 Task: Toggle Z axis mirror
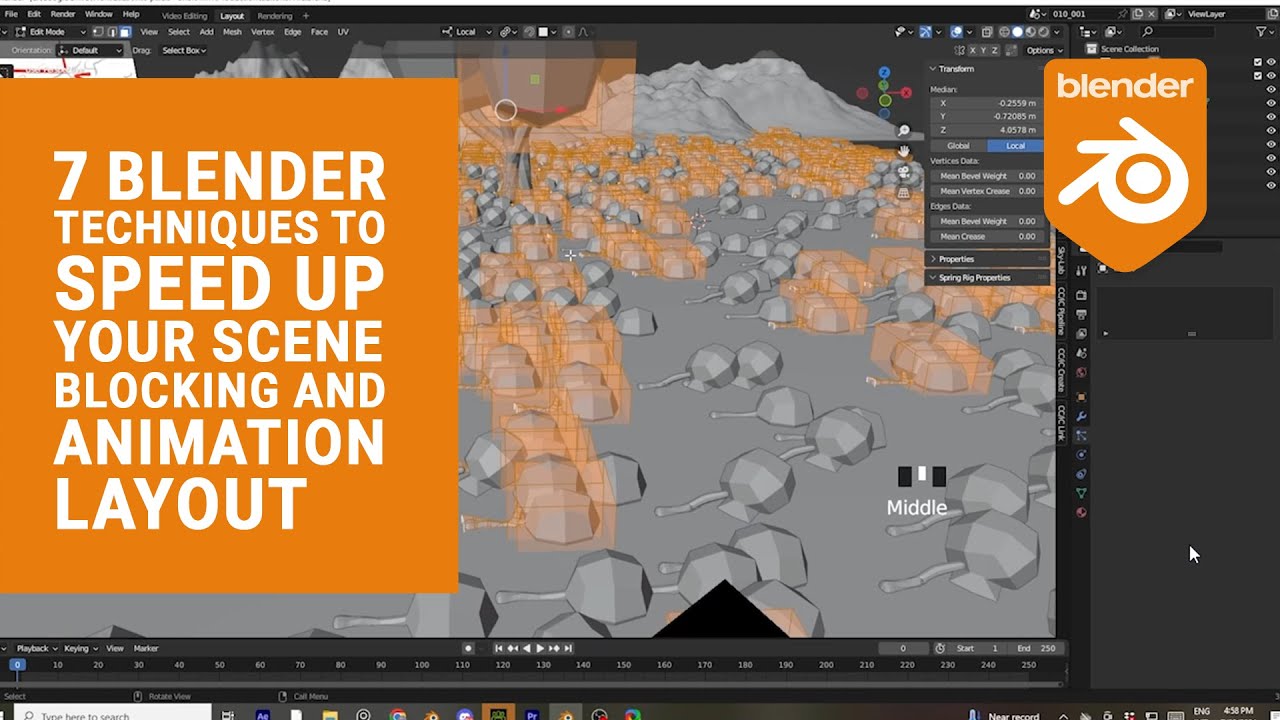tap(995, 50)
